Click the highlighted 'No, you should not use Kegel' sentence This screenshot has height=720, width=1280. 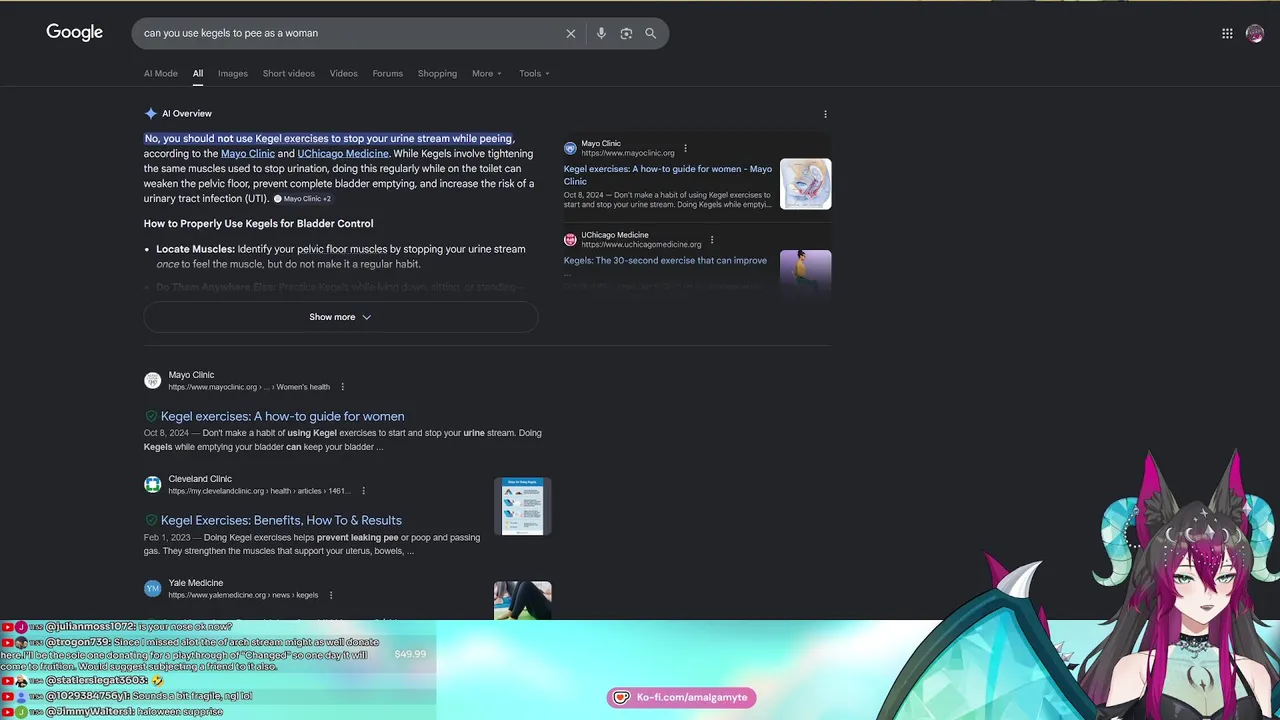(328, 139)
